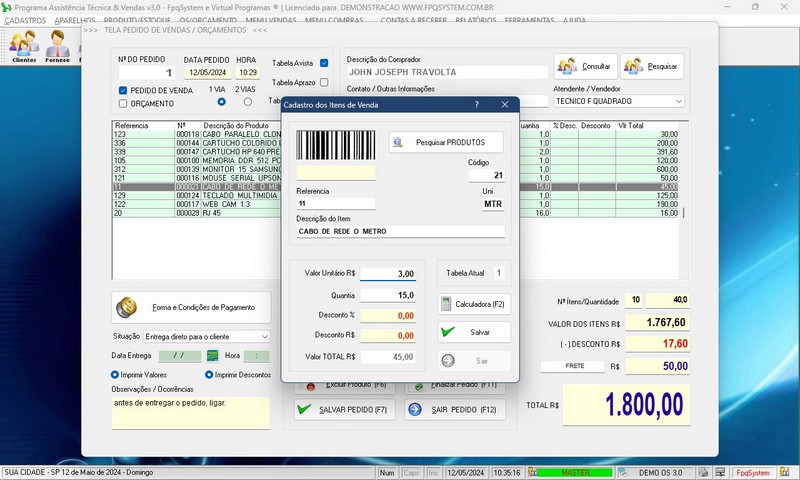Click the SAIR PEDIDO (F12) button
The height and width of the screenshot is (480, 800).
[455, 410]
